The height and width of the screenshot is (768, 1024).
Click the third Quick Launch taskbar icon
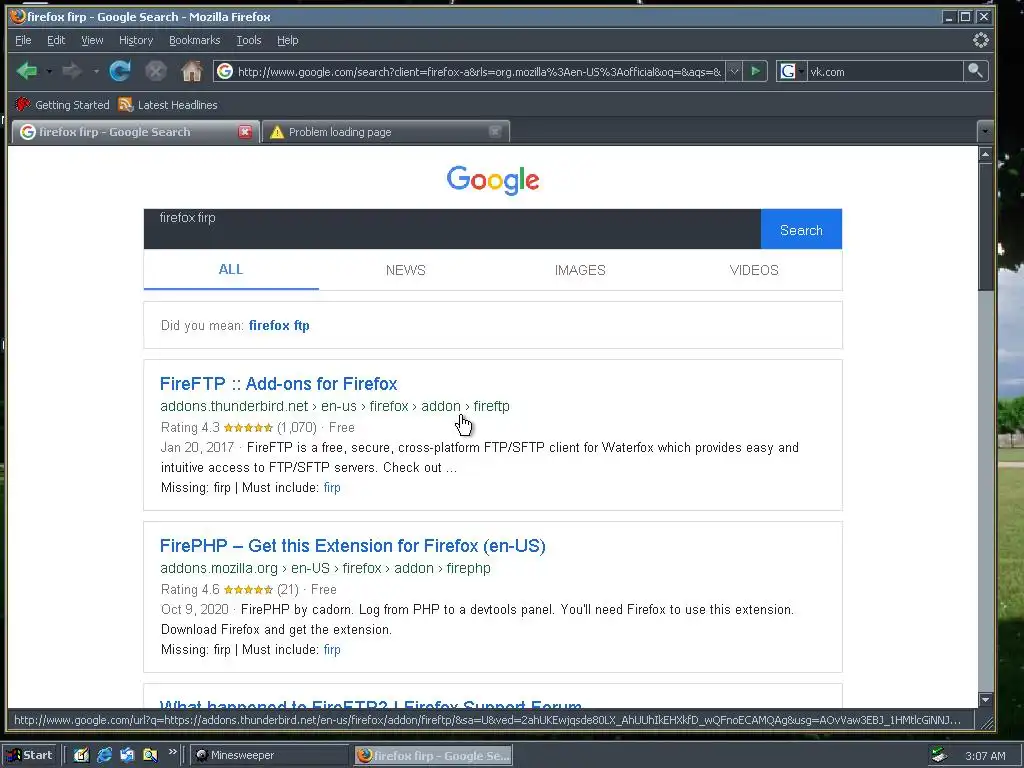[127, 755]
